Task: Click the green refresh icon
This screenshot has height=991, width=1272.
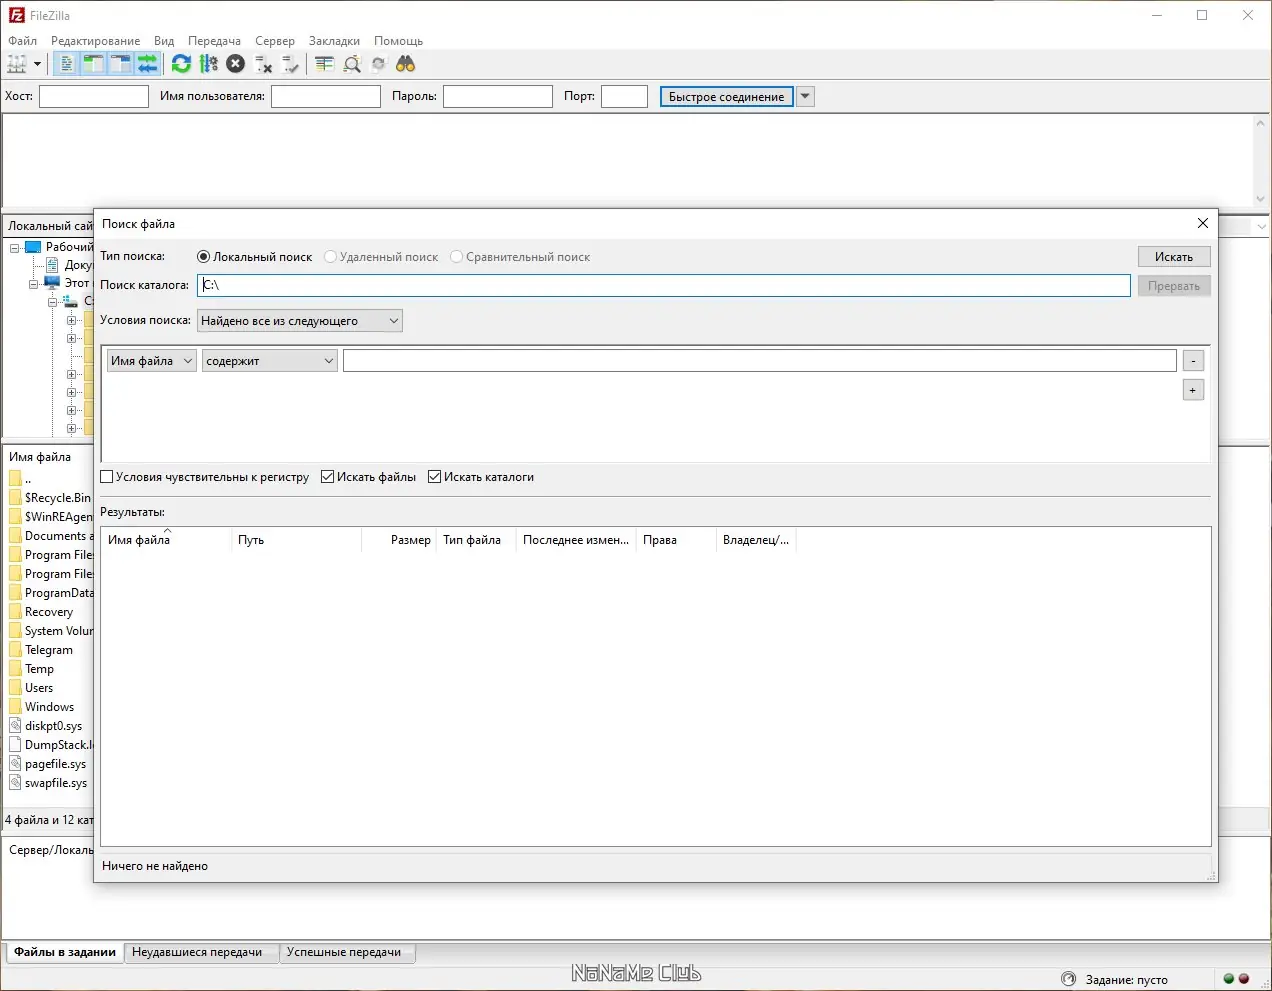Action: tap(181, 64)
